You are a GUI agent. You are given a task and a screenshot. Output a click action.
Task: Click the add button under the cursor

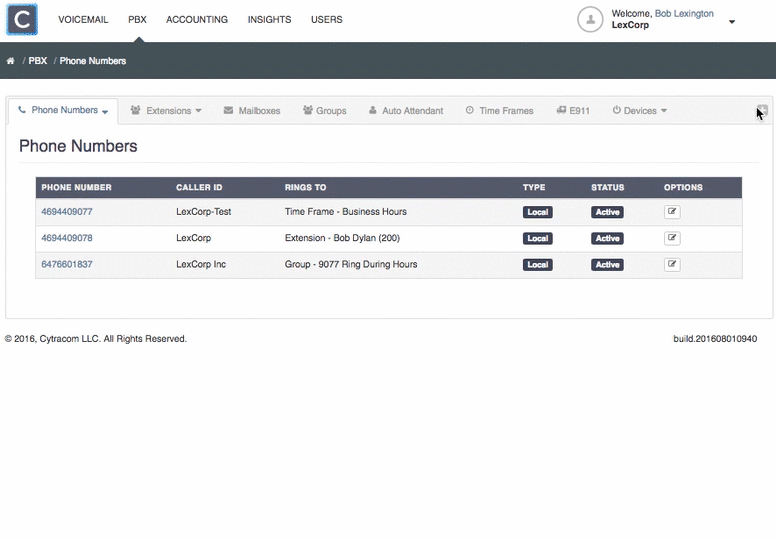click(x=762, y=110)
